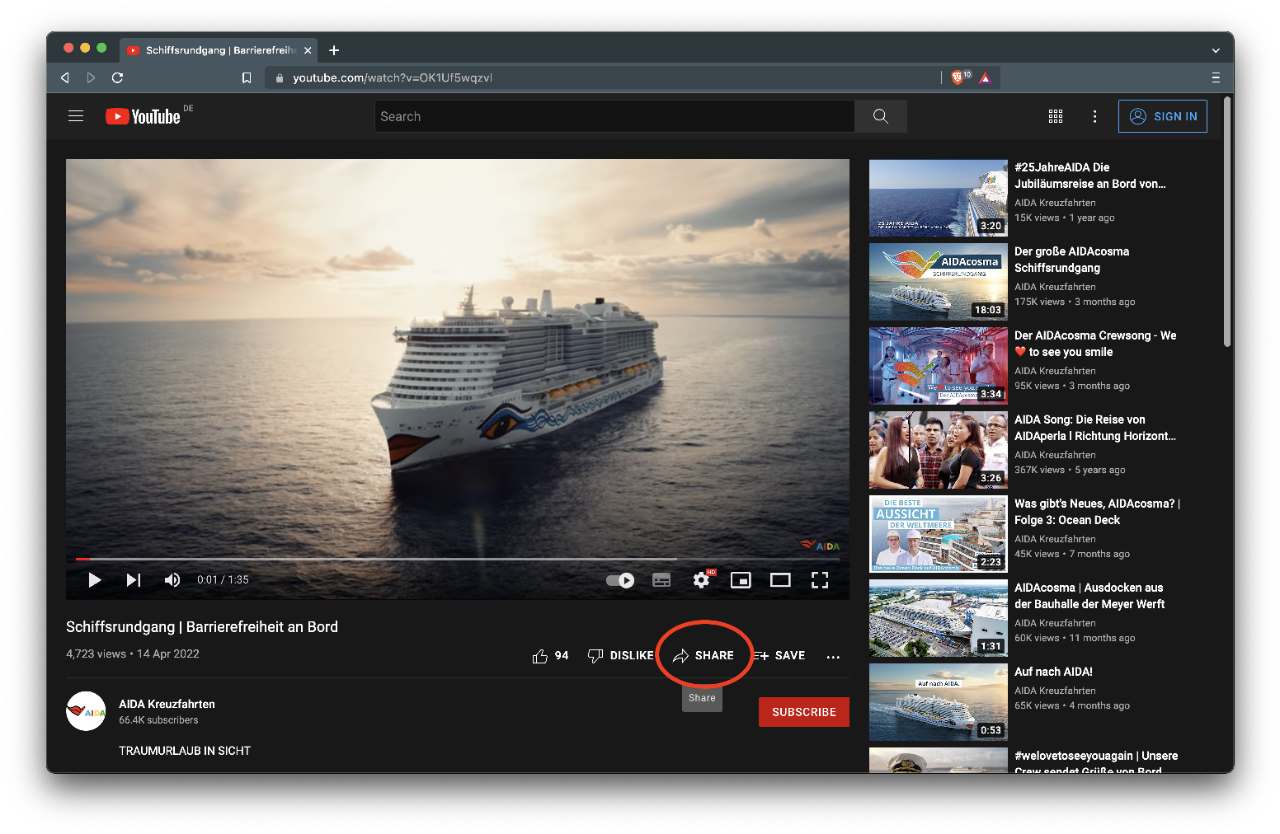Screen dimensions: 1280x834
Task: Dislike the video
Action: tap(620, 655)
